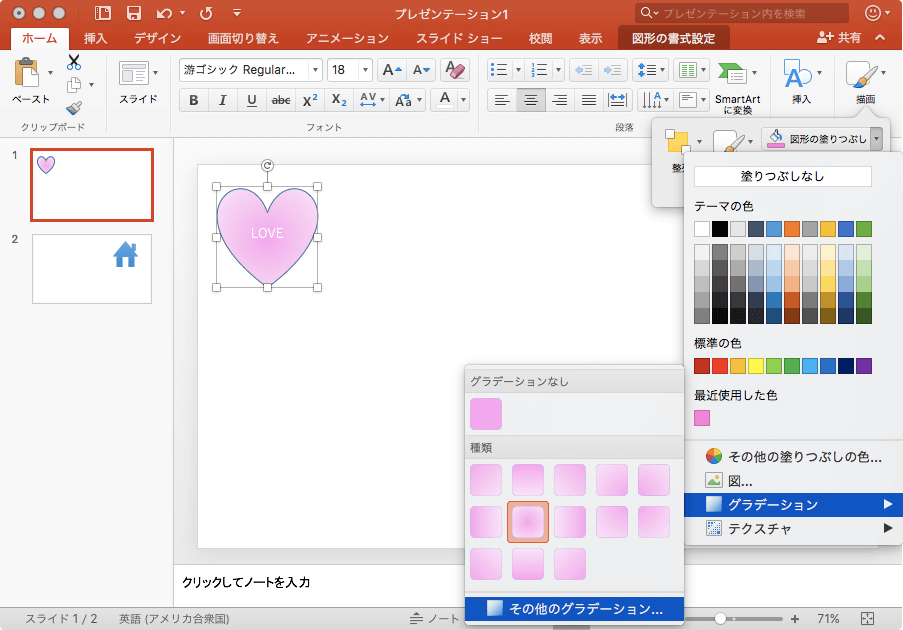Click the Increase Font Size icon
This screenshot has height=630, width=903.
(394, 70)
